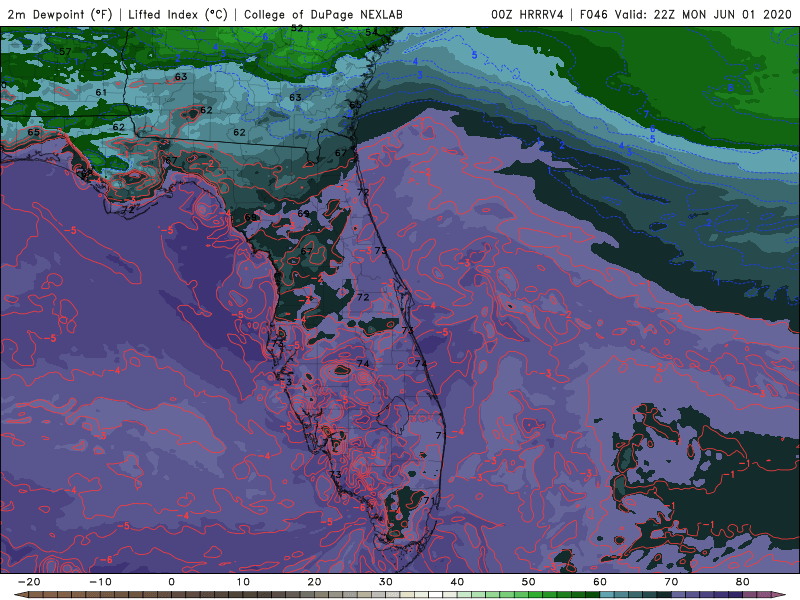Screen dimensions: 800x600
Task: Click the "0" color scale label
Action: coord(171,582)
